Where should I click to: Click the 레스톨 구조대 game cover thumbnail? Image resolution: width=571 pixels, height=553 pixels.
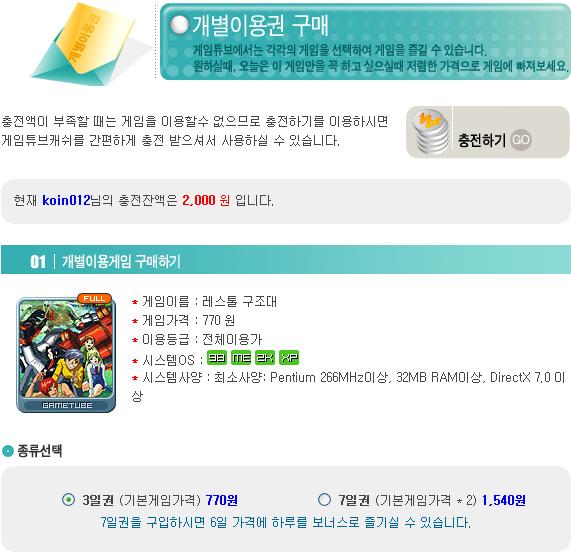[66, 353]
